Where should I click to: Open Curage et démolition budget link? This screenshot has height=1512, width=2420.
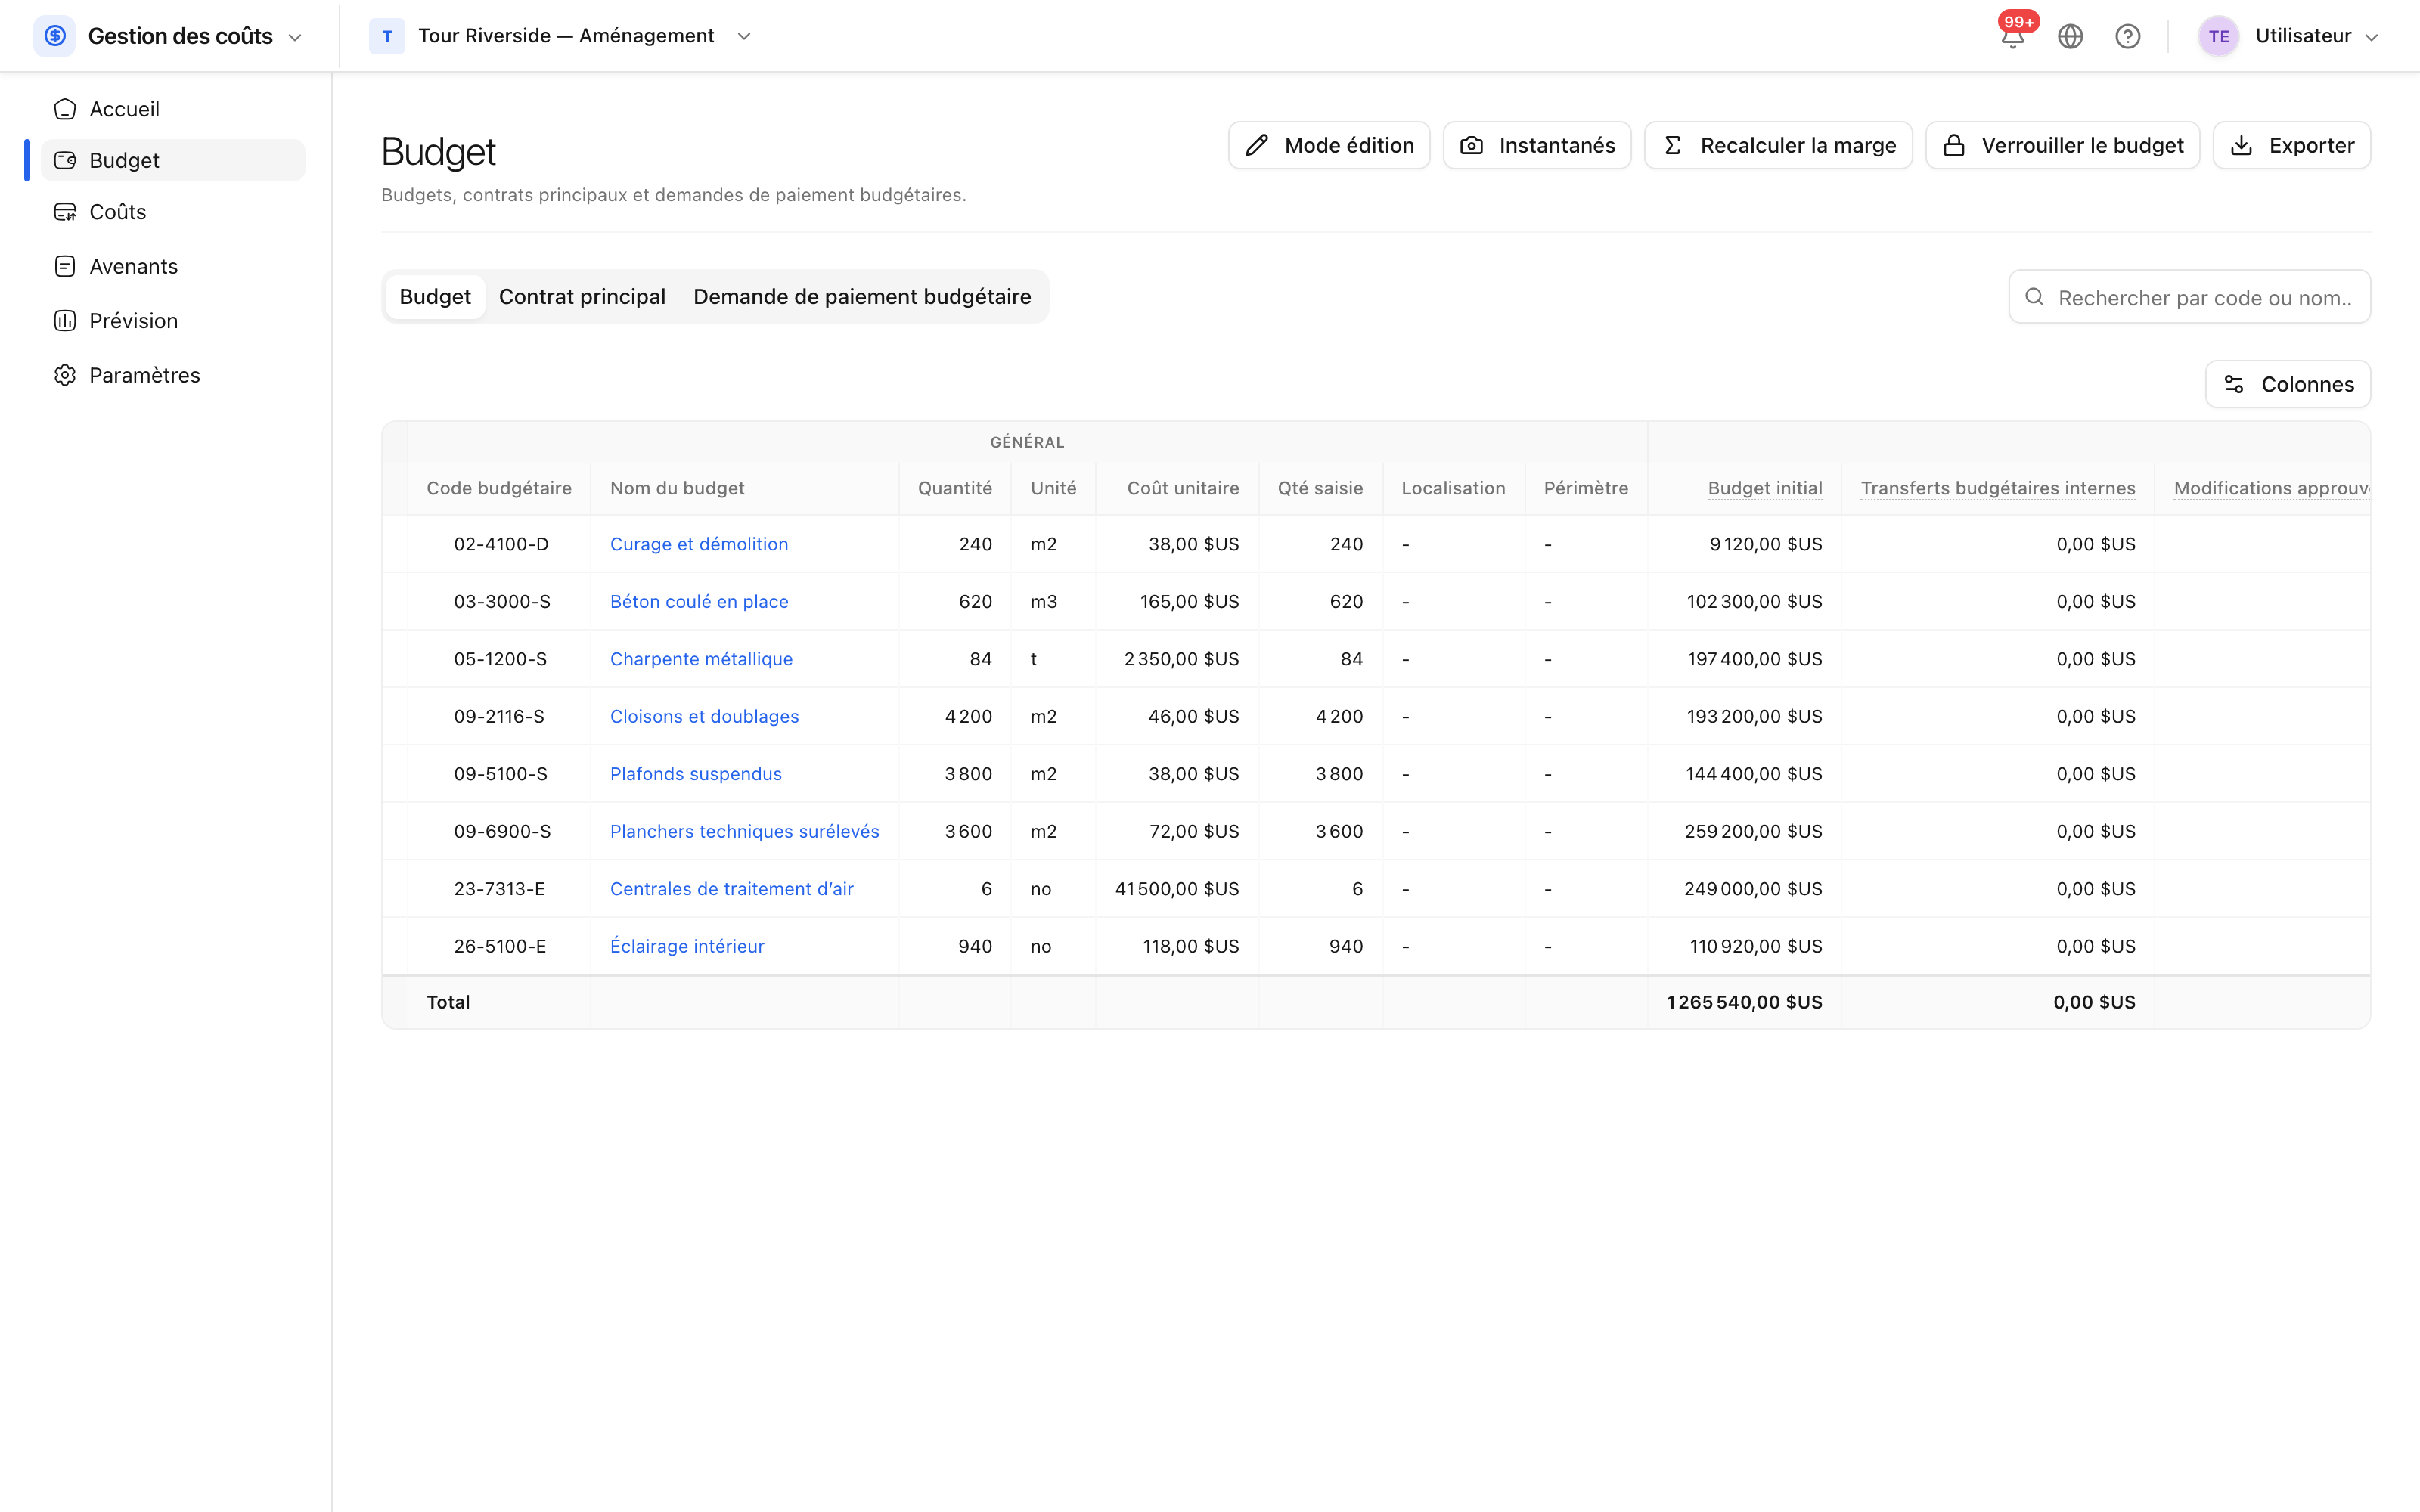coord(699,544)
